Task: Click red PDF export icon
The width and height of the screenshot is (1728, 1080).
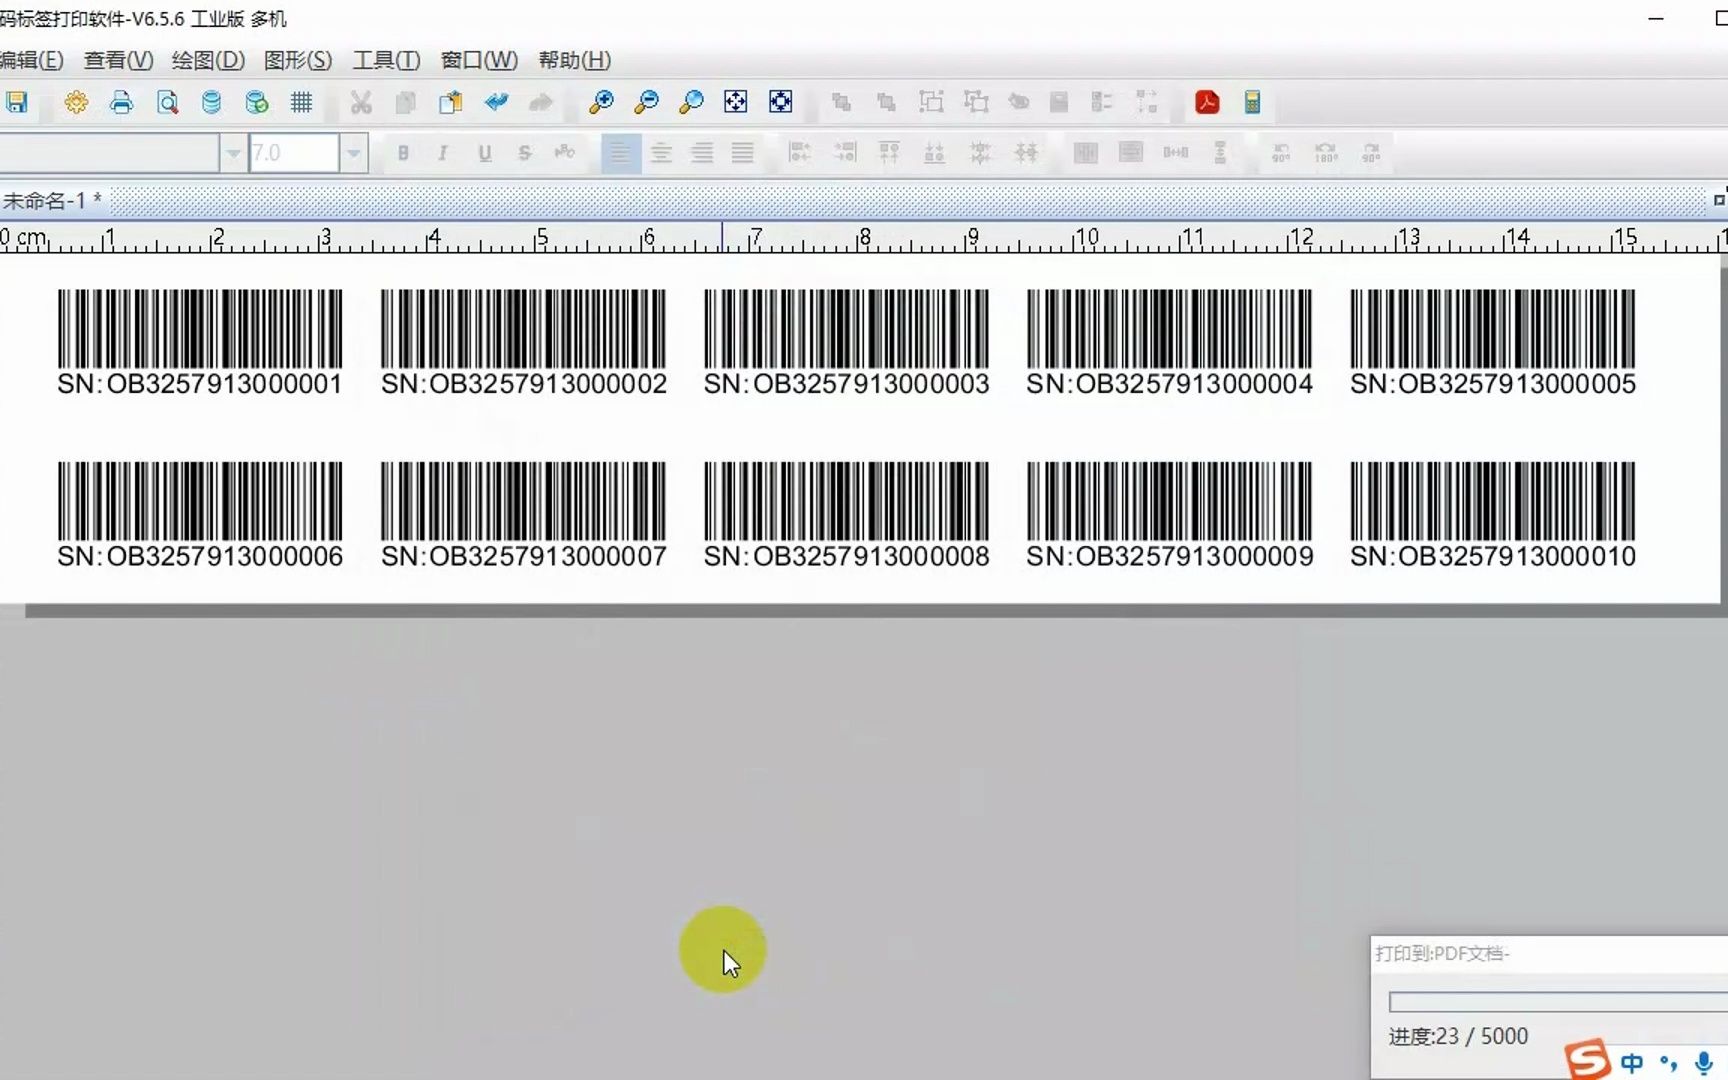Action: pyautogui.click(x=1207, y=102)
